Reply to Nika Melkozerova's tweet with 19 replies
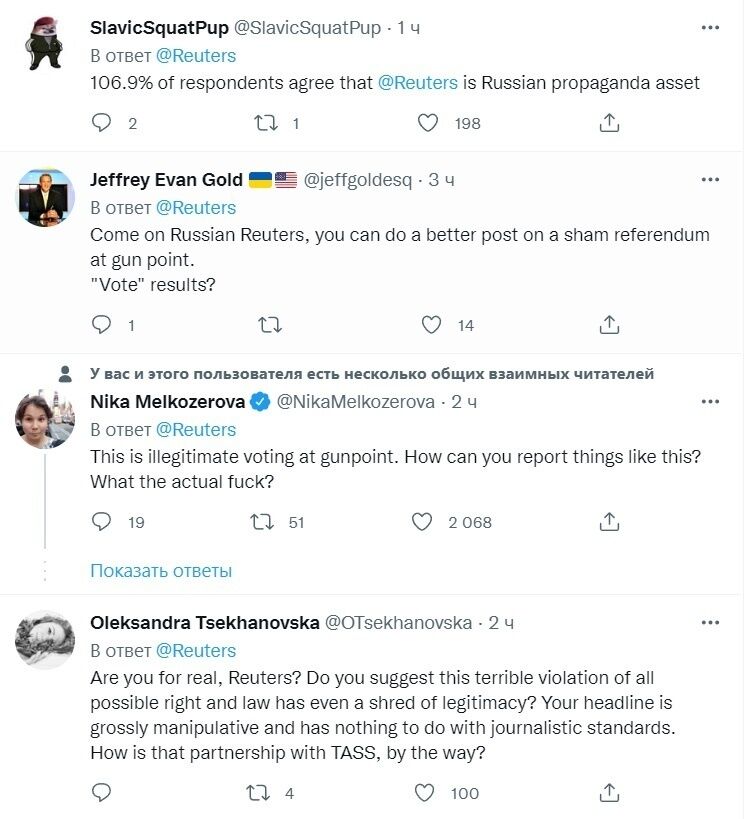The image size is (745, 819). click(101, 522)
